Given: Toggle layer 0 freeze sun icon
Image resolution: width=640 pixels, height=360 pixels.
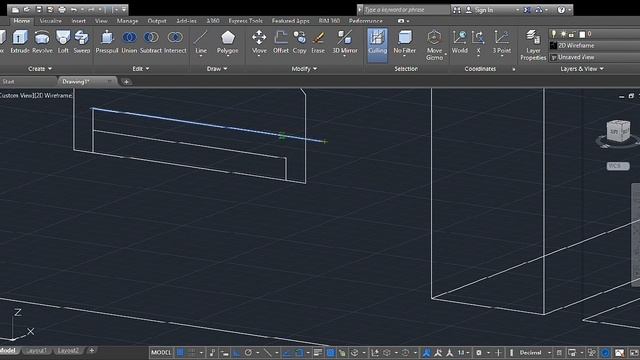Looking at the screenshot, I should tap(563, 34).
